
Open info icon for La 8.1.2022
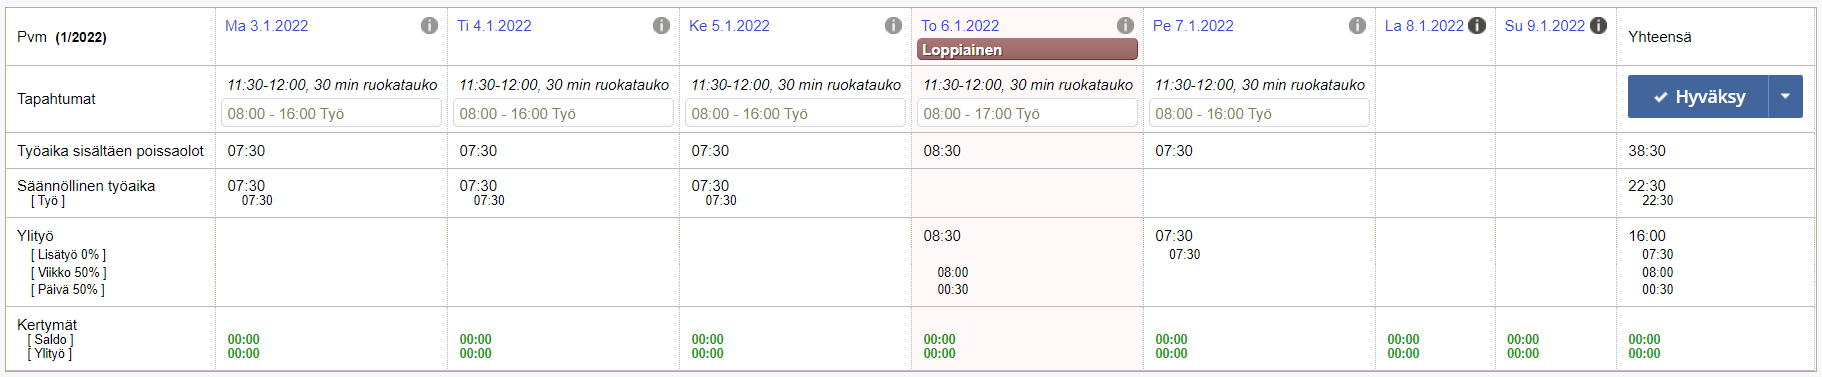point(1477,26)
